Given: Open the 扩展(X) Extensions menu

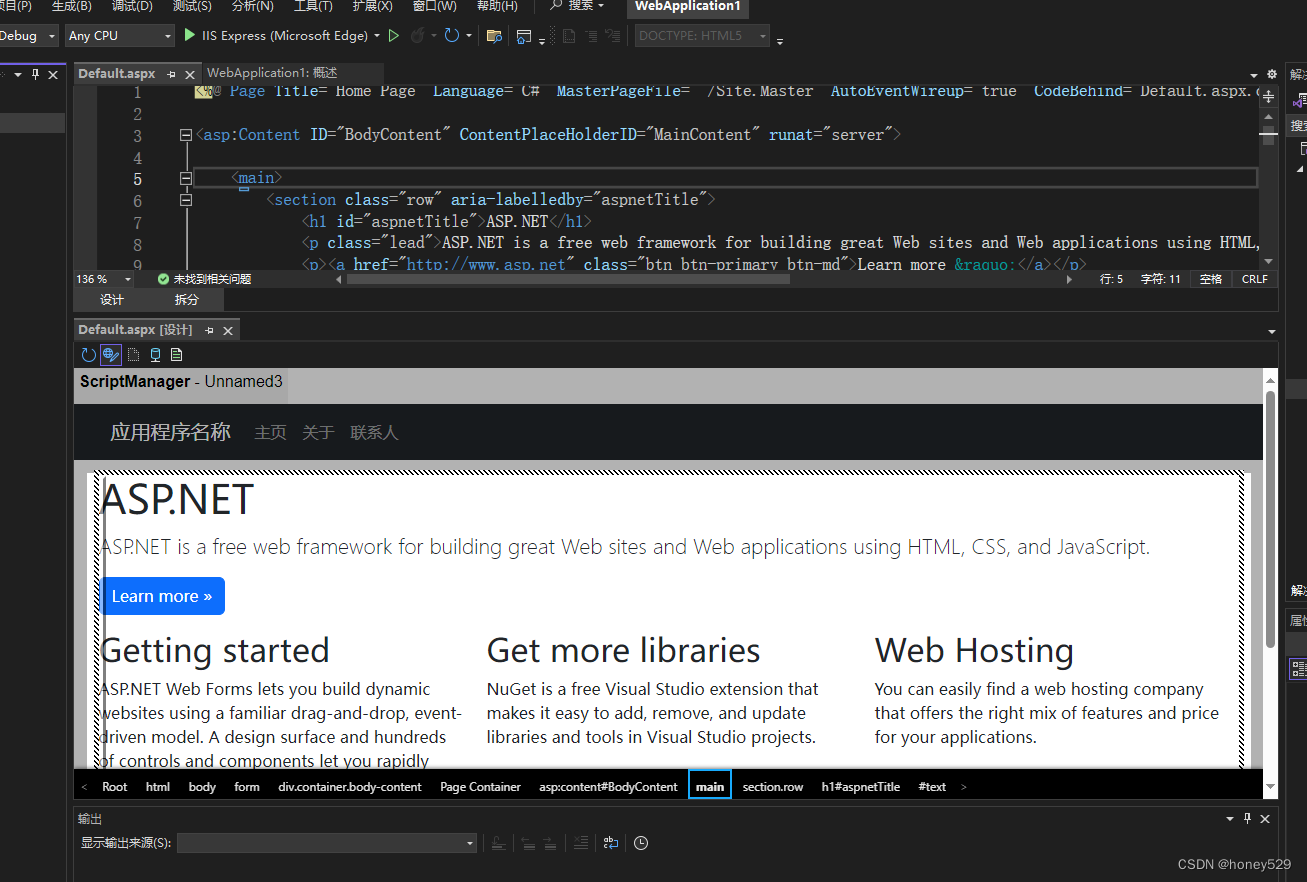Looking at the screenshot, I should pos(372,6).
